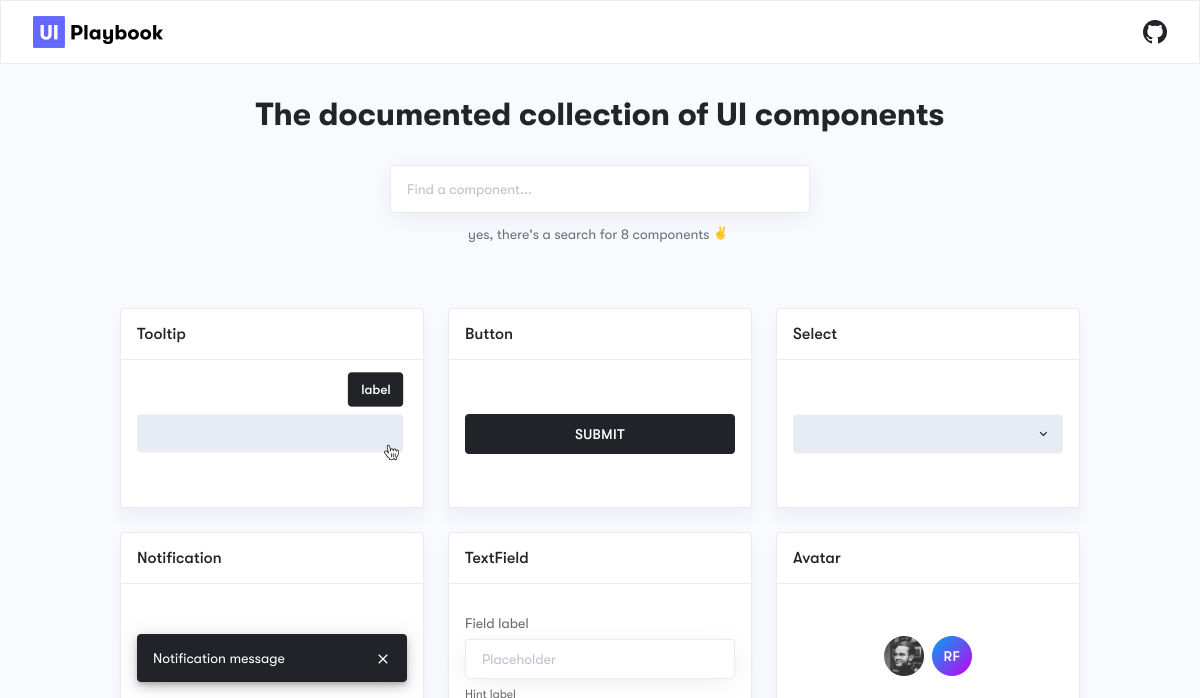This screenshot has height=698, width=1200.
Task: Open the Tooltip component card title
Action: (161, 334)
